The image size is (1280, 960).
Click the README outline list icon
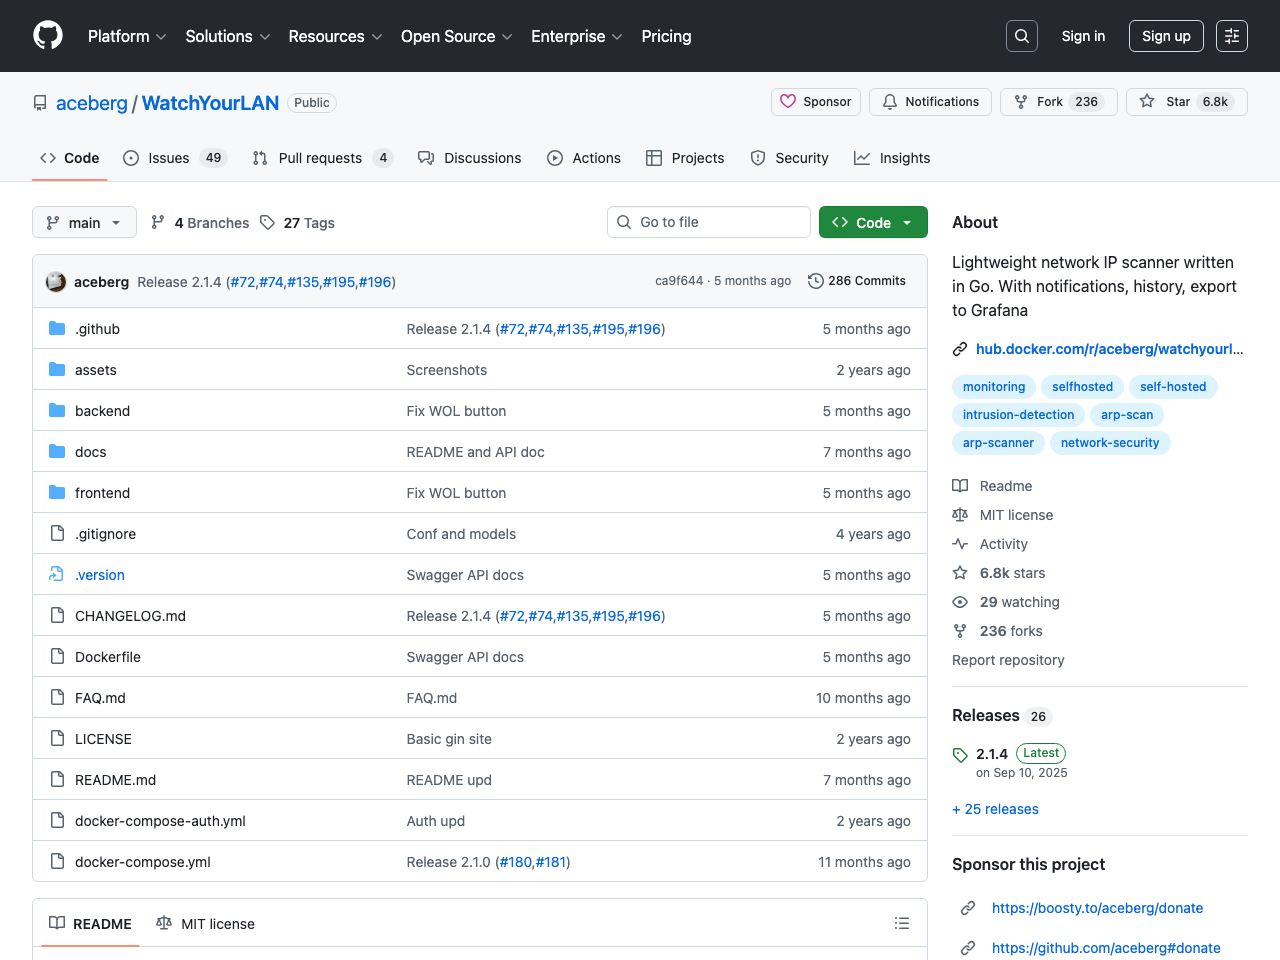coord(901,924)
